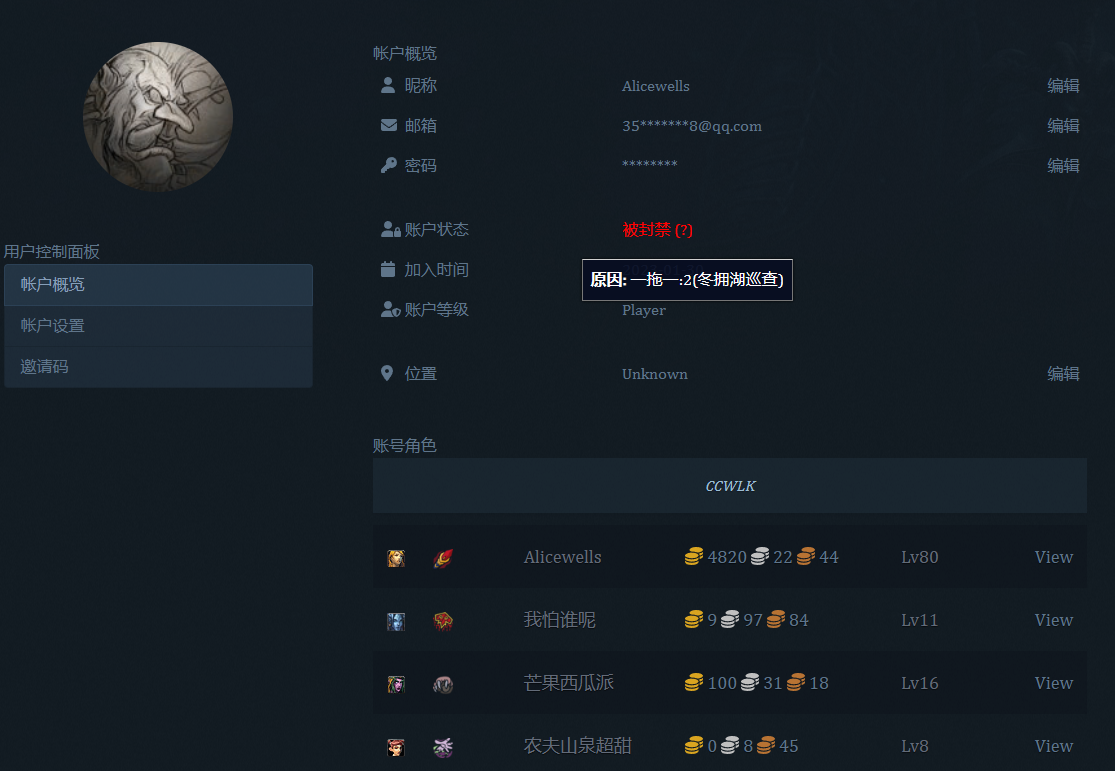Click 编辑 in the 邮箱 row
Screen dimensions: 1115x771
coord(1063,126)
